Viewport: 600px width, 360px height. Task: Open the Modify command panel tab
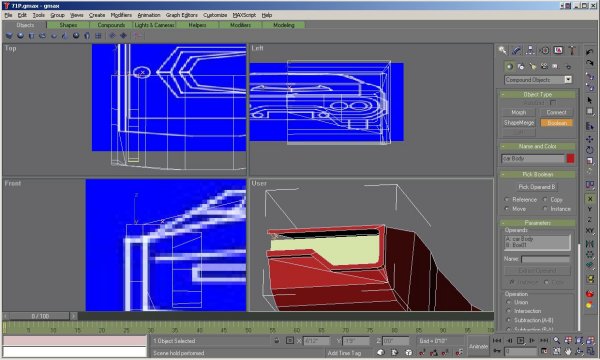click(516, 50)
